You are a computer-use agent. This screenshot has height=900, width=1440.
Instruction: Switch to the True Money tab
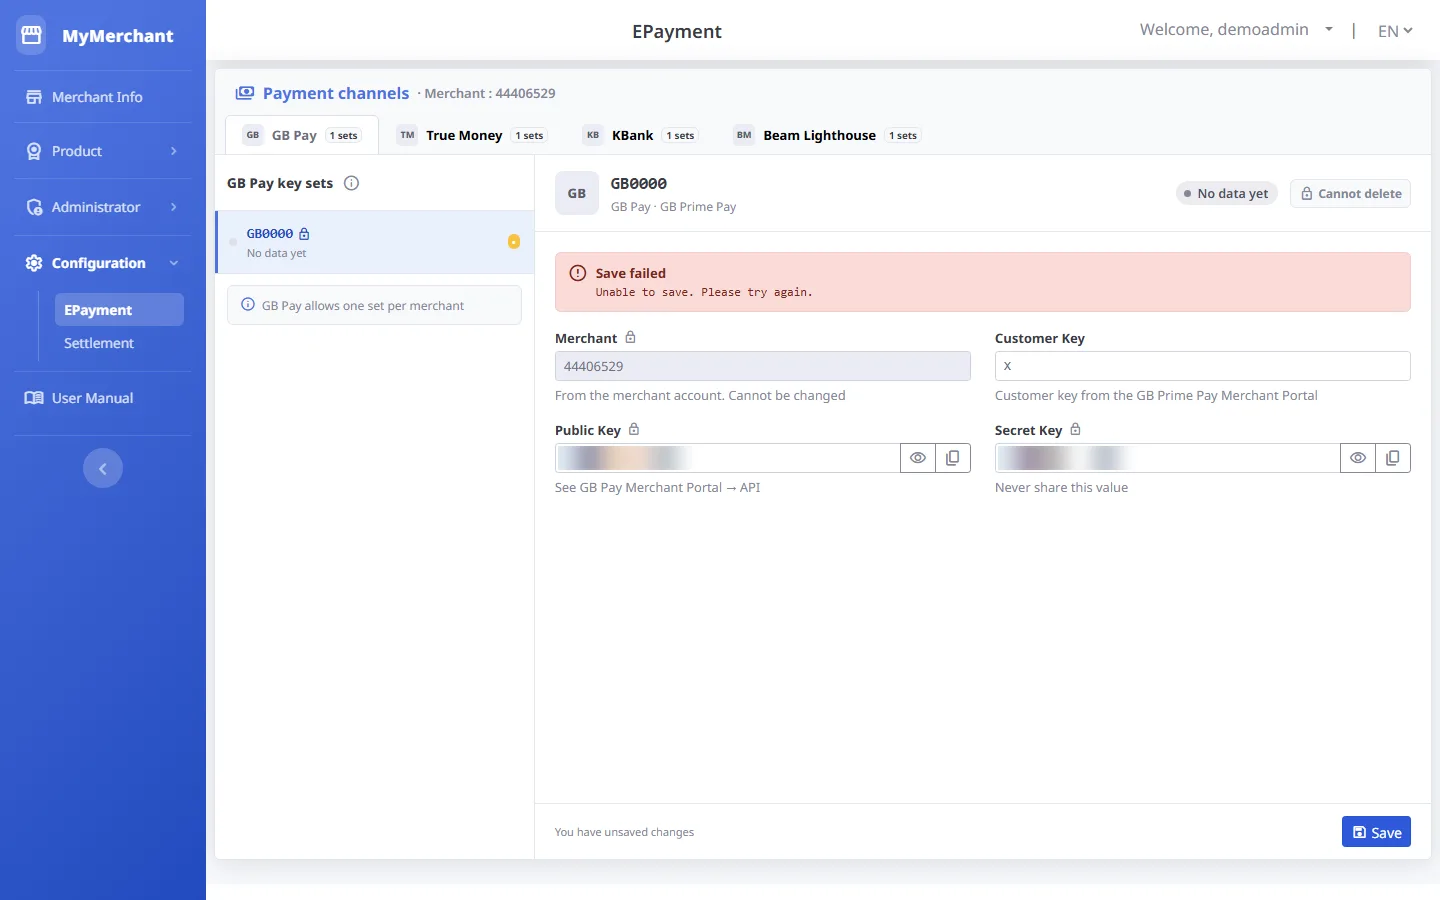coord(472,135)
